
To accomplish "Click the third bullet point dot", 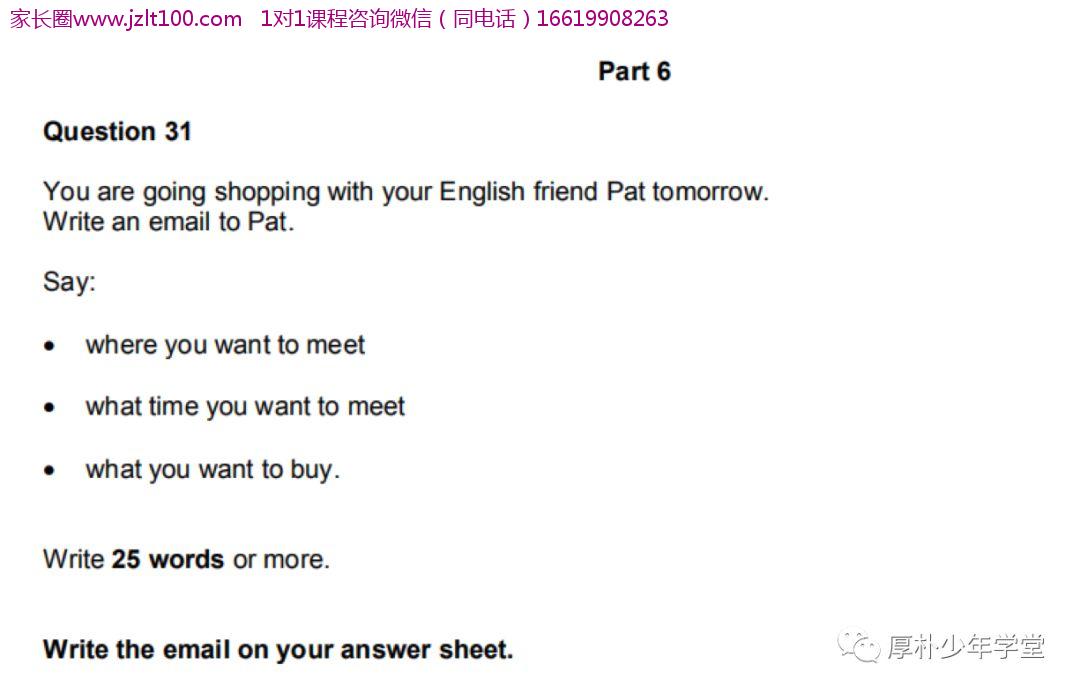I will (x=49, y=471).
